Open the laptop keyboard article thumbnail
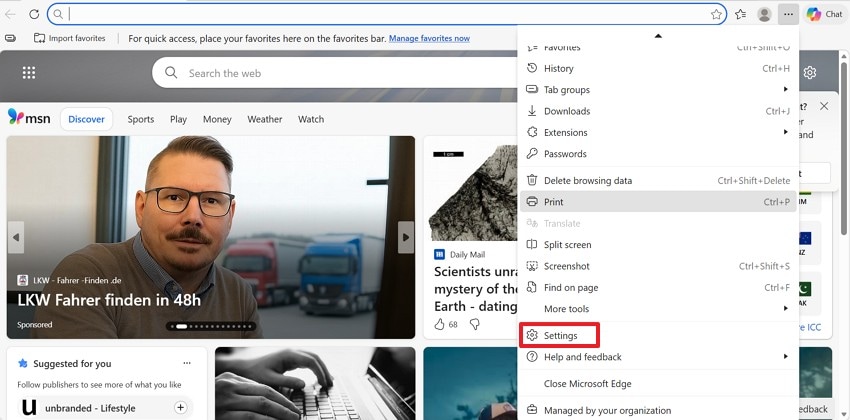 [x=315, y=384]
